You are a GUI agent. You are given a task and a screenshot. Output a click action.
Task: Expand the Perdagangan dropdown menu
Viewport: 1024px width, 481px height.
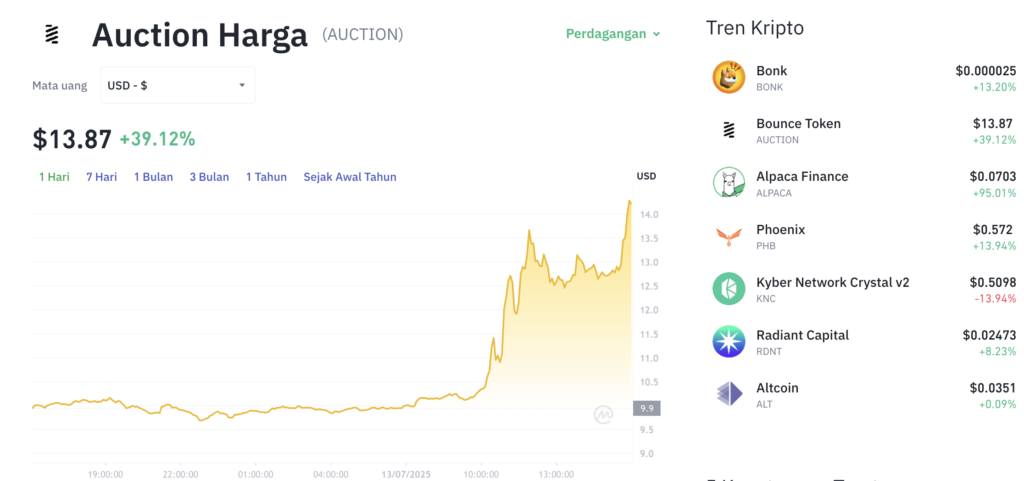613,34
